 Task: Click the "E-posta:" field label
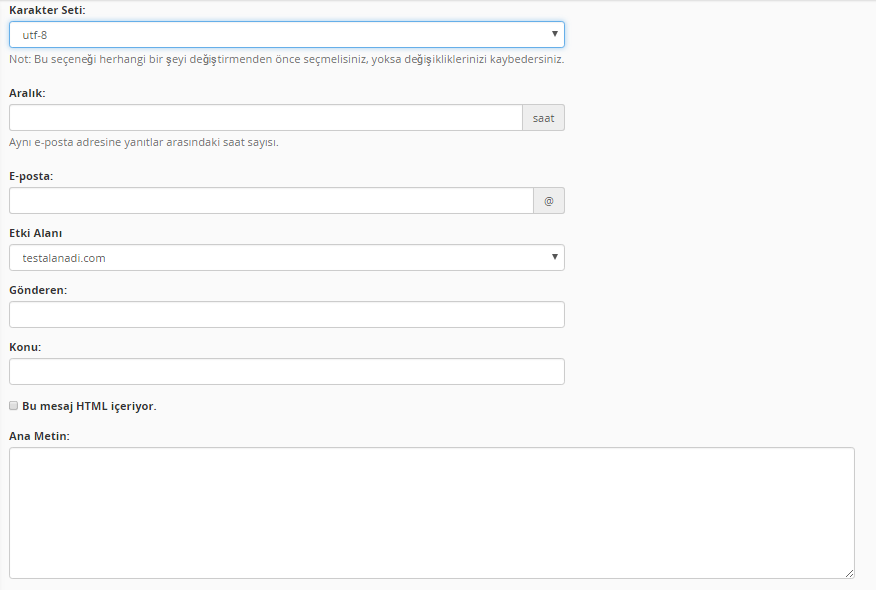(x=31, y=176)
